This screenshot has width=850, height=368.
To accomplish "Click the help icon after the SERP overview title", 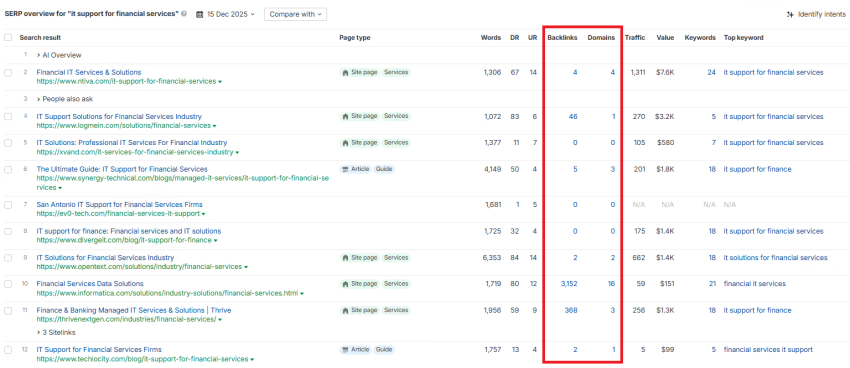I will click(x=184, y=15).
